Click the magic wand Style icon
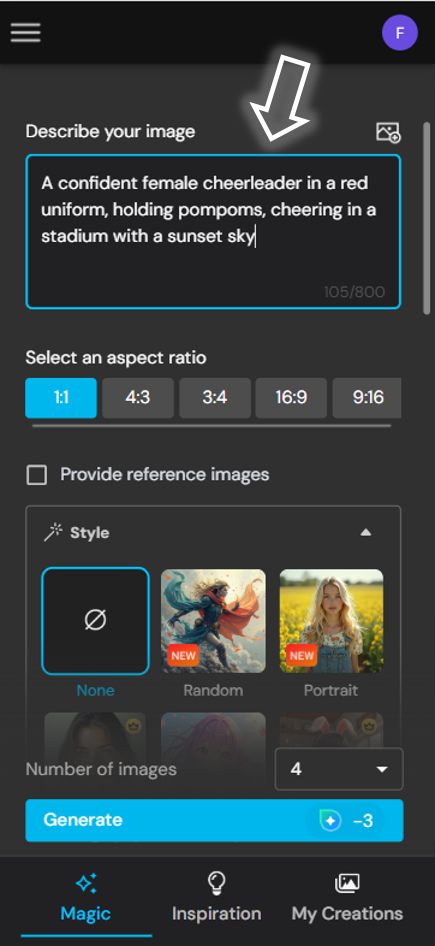The height and width of the screenshot is (946, 435). (x=53, y=533)
